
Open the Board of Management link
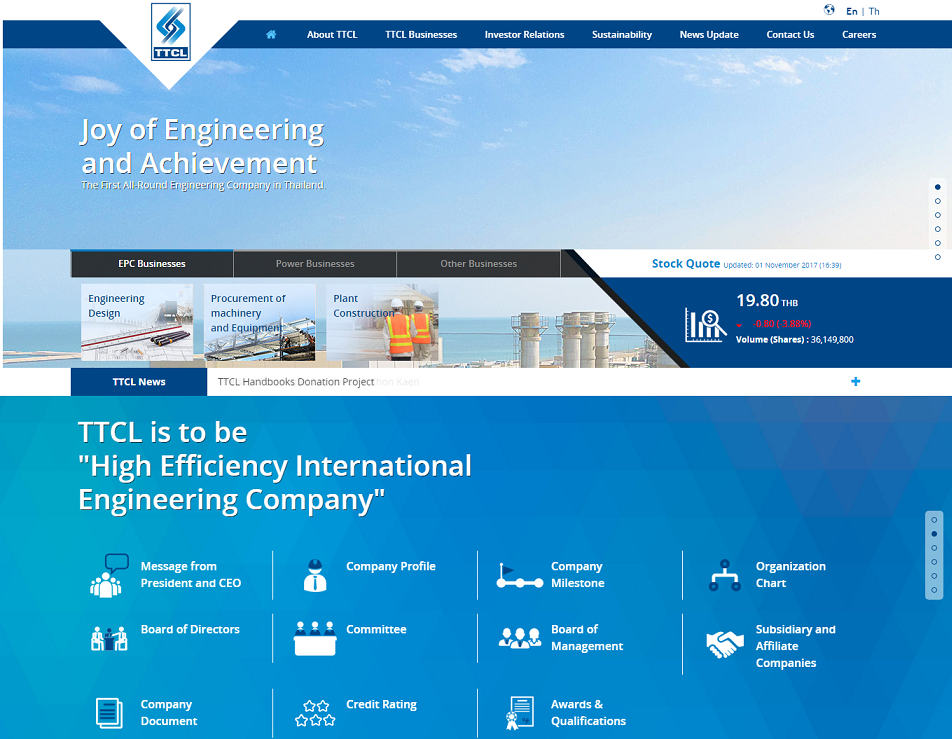pyautogui.click(x=586, y=638)
